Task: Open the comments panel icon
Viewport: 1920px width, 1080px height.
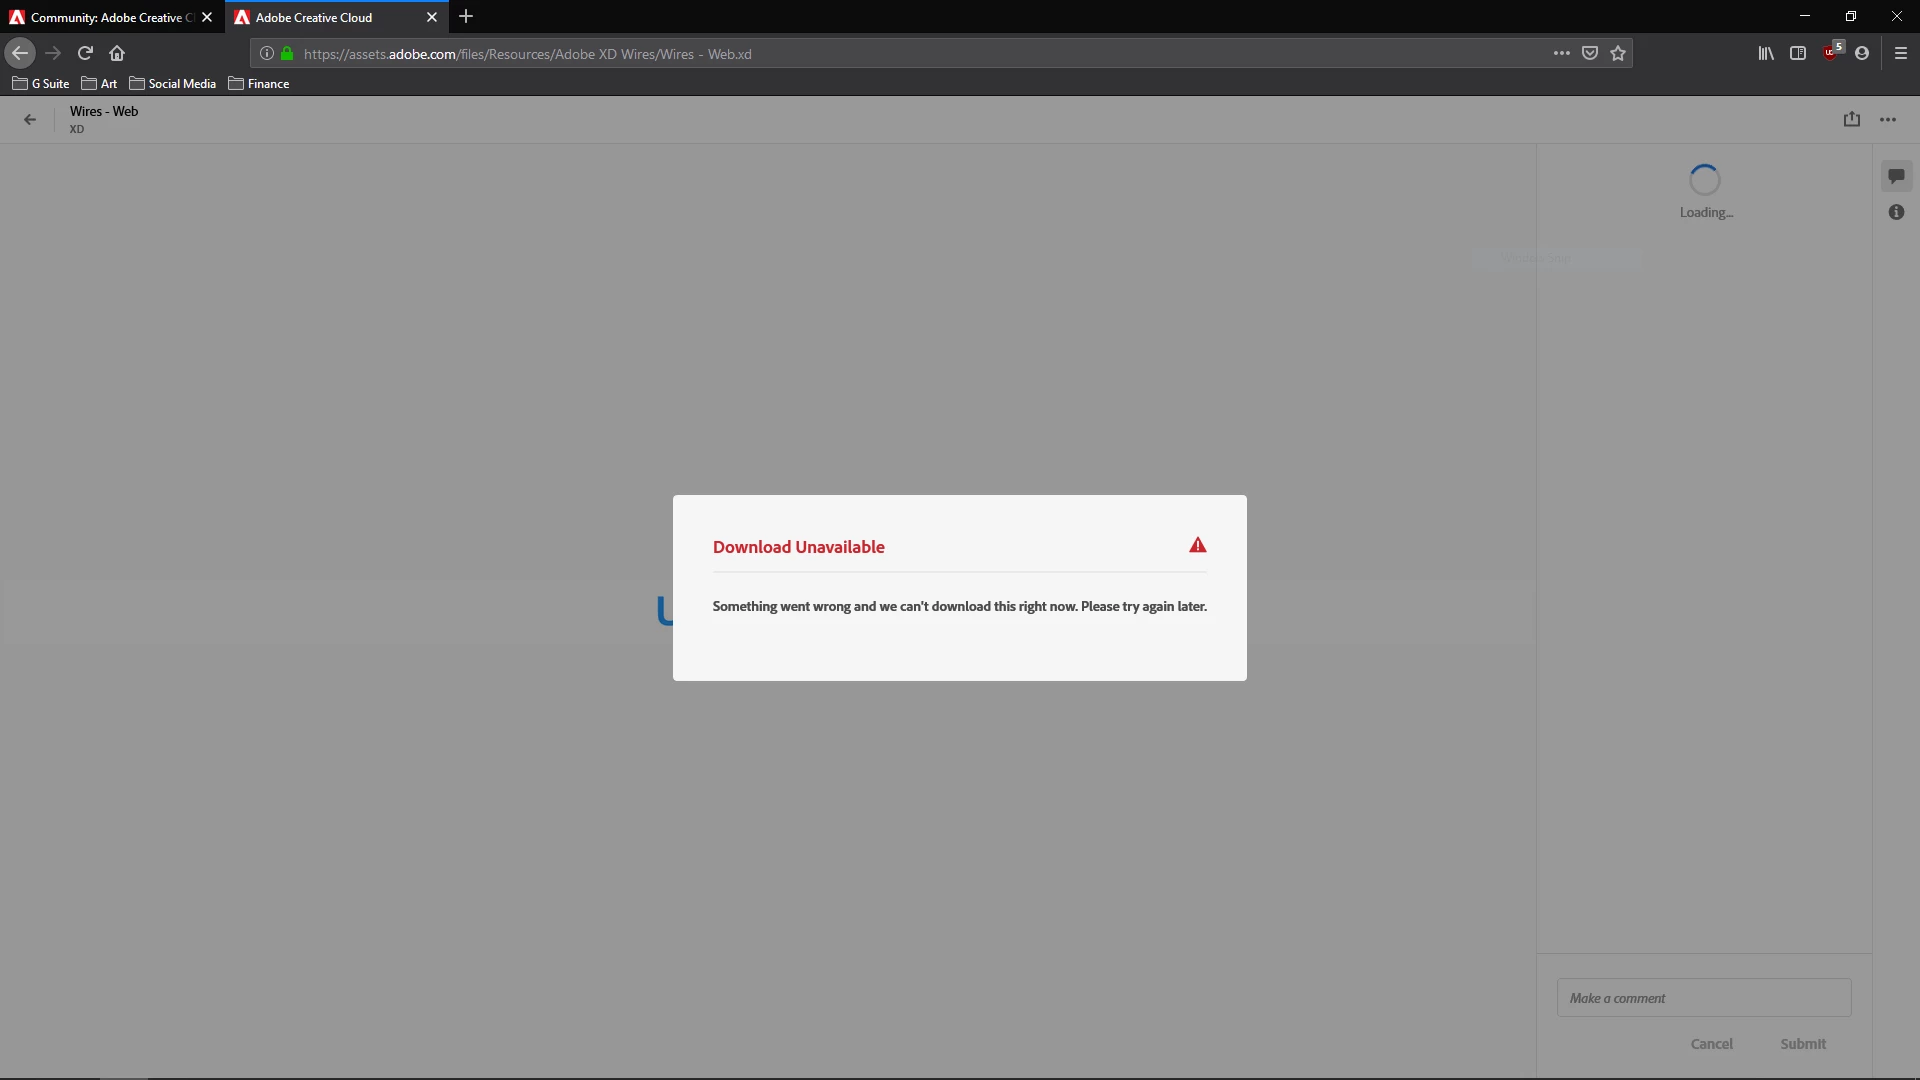Action: (x=1896, y=176)
